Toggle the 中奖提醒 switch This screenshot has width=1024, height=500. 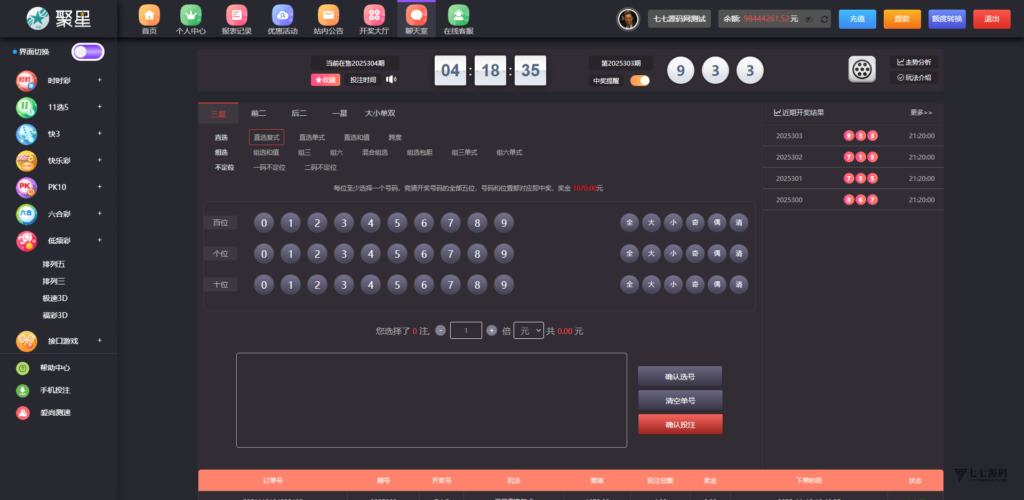639,80
